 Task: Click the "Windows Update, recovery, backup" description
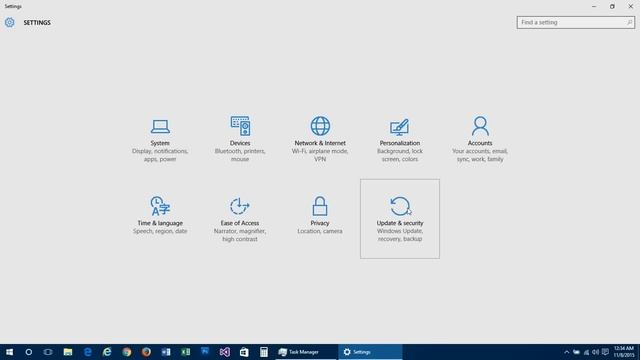400,235
